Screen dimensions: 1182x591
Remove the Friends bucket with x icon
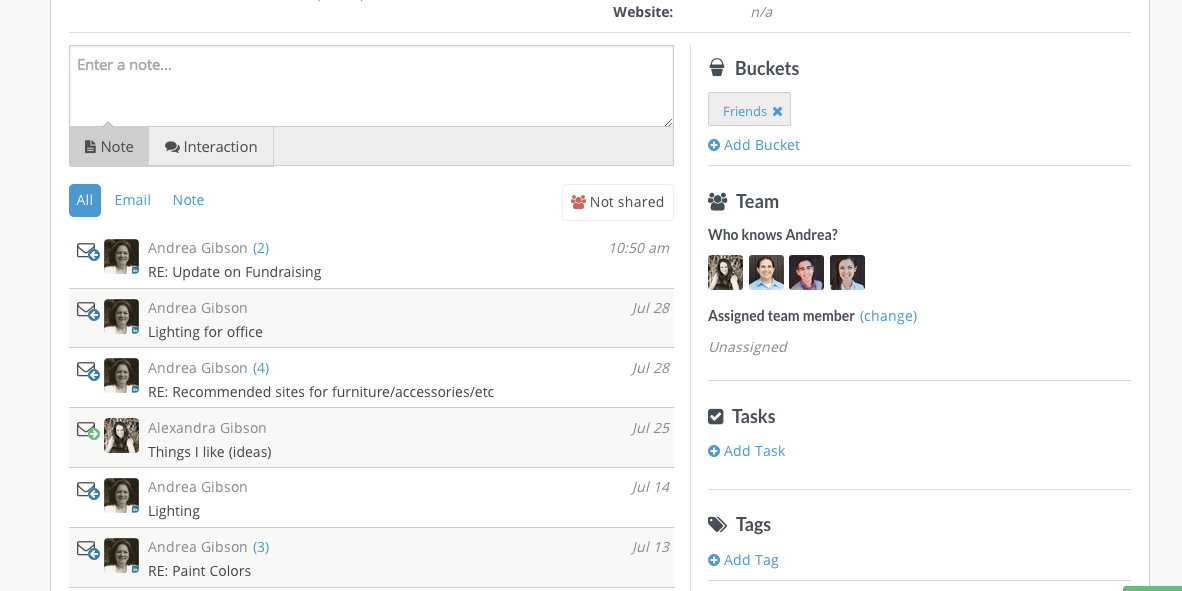pyautogui.click(x=777, y=111)
